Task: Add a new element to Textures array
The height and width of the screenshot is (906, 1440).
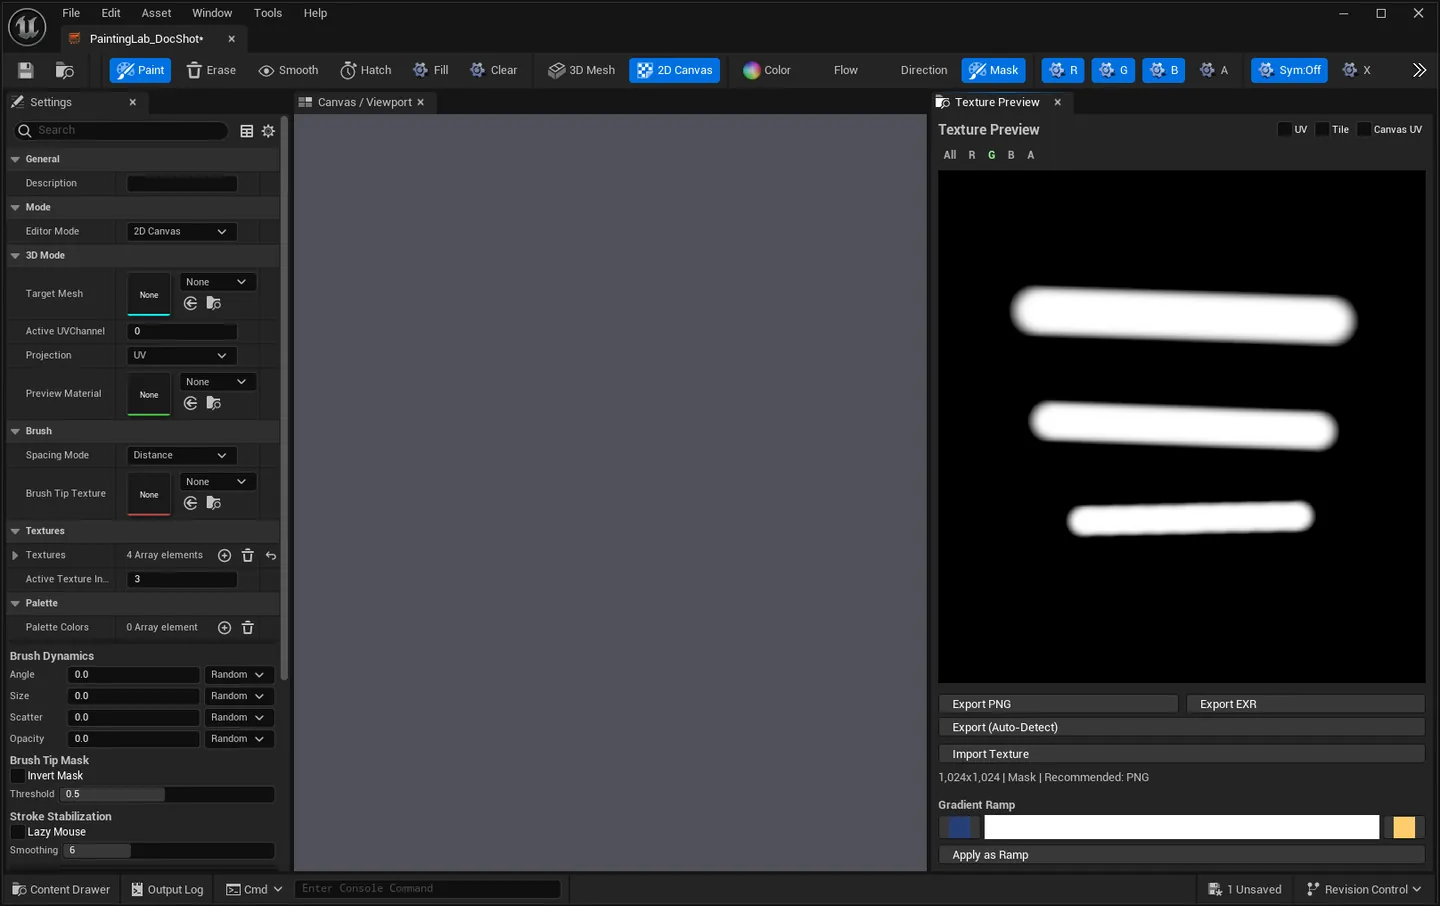Action: pos(224,555)
